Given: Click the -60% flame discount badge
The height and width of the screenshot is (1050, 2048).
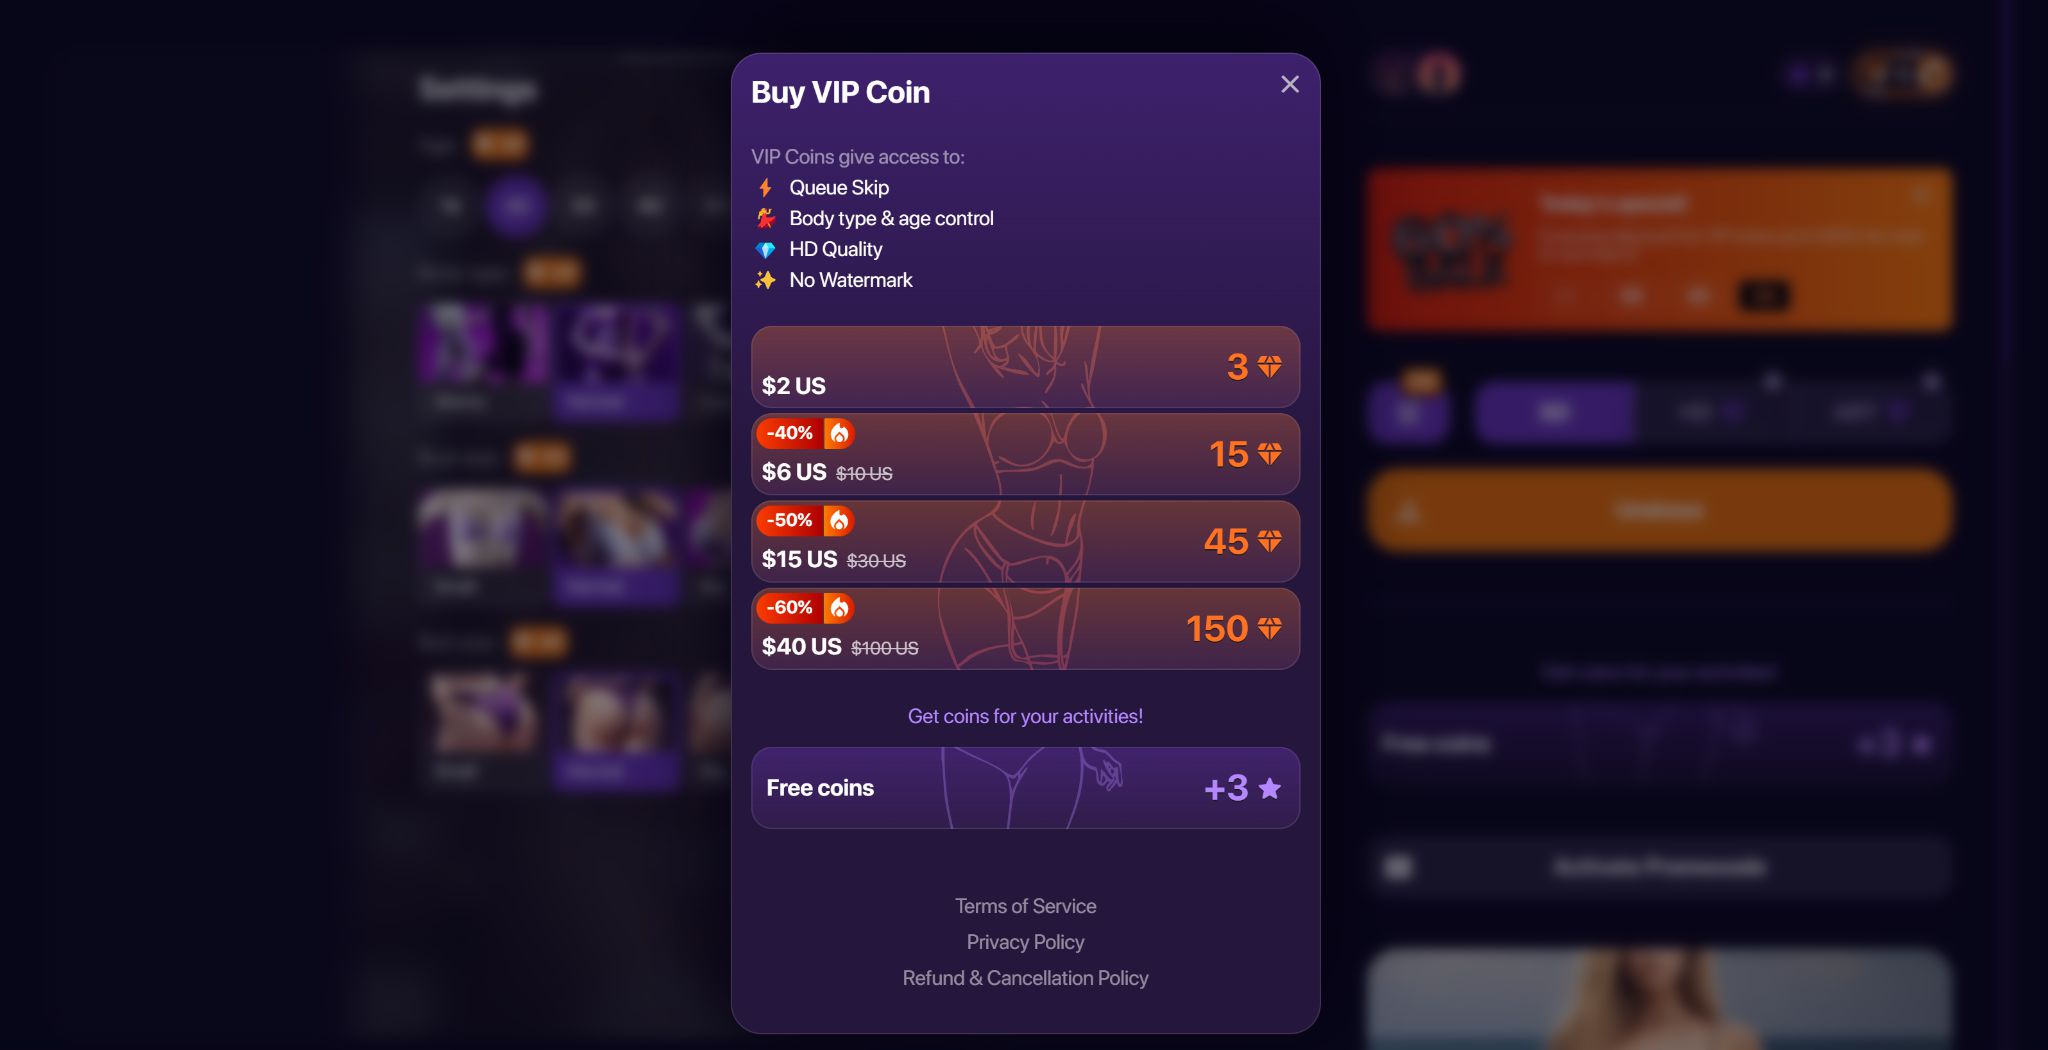Looking at the screenshot, I should pos(805,607).
